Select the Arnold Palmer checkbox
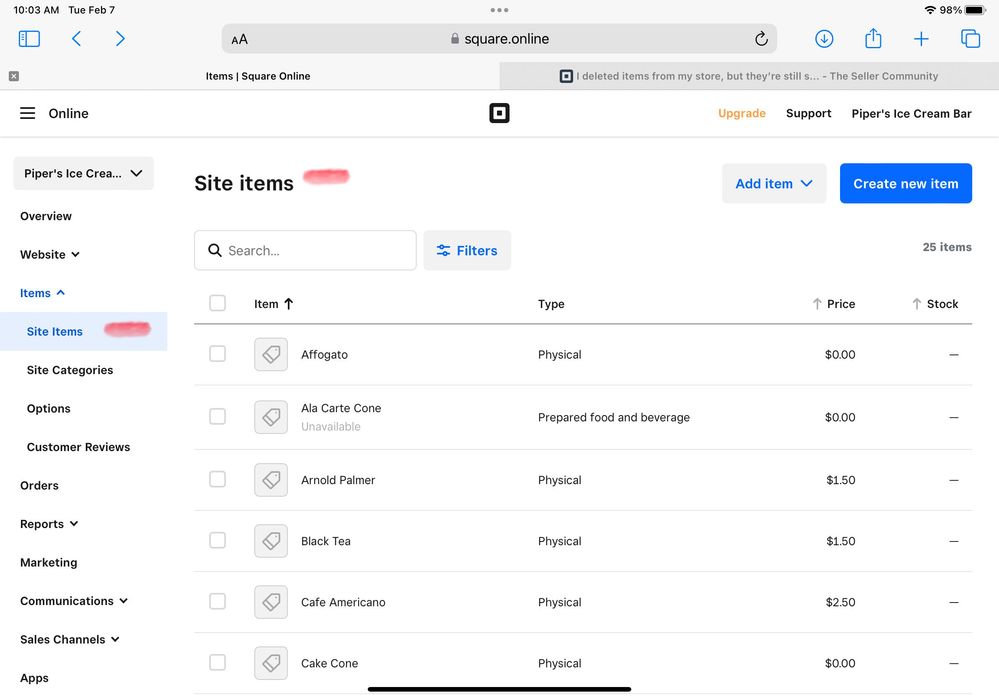The height and width of the screenshot is (698, 999). point(217,480)
